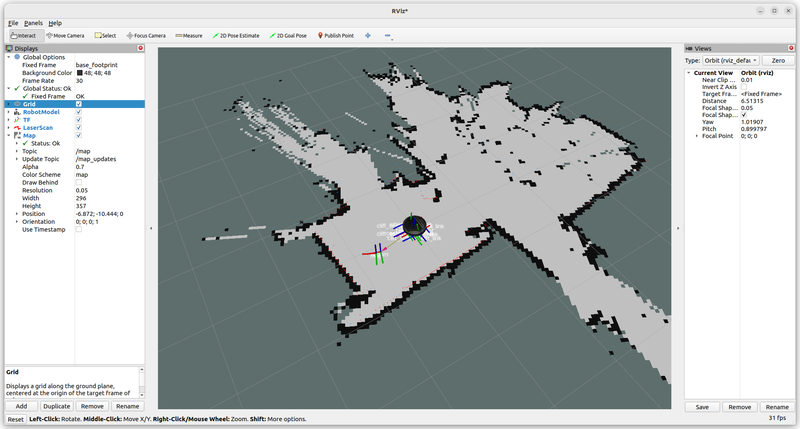Choose the Select tool in toolbar
This screenshot has height=429, width=800.
pos(106,35)
